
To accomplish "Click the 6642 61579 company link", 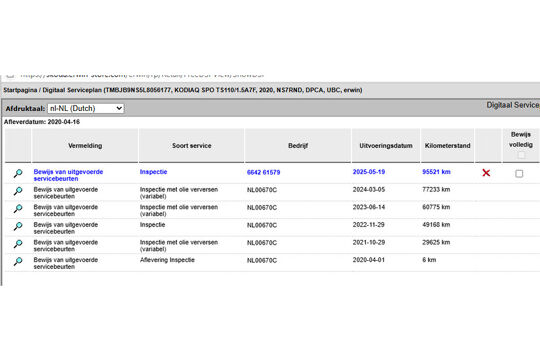I will [x=263, y=172].
